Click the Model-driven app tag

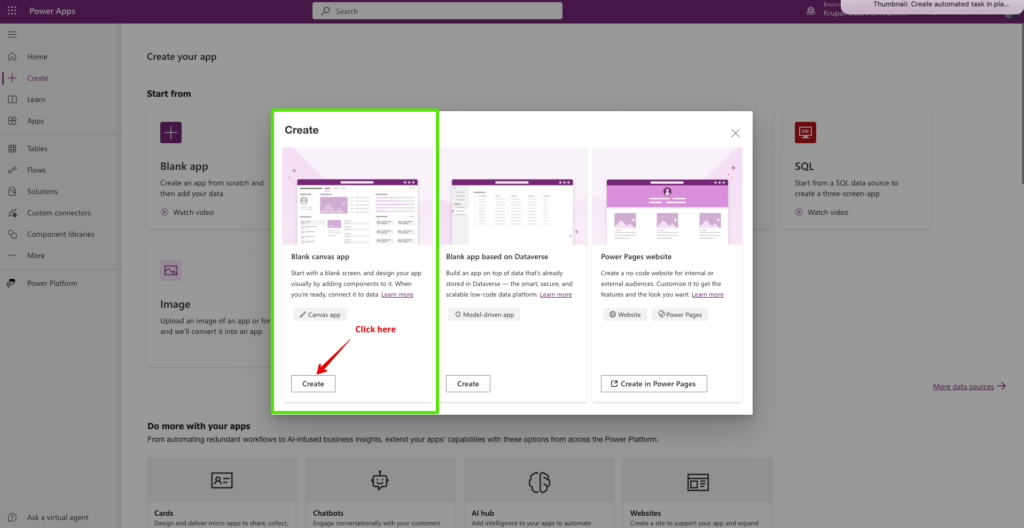[x=484, y=314]
